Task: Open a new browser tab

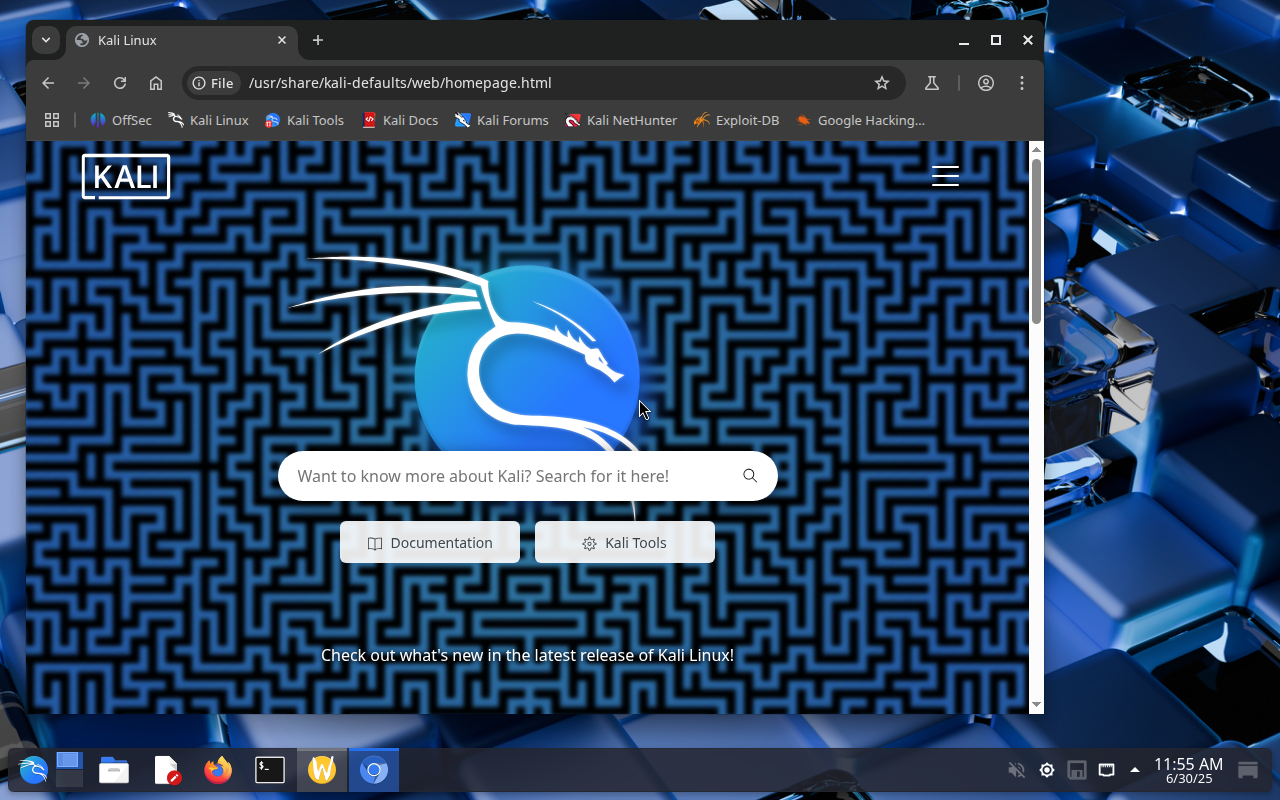Action: click(318, 40)
